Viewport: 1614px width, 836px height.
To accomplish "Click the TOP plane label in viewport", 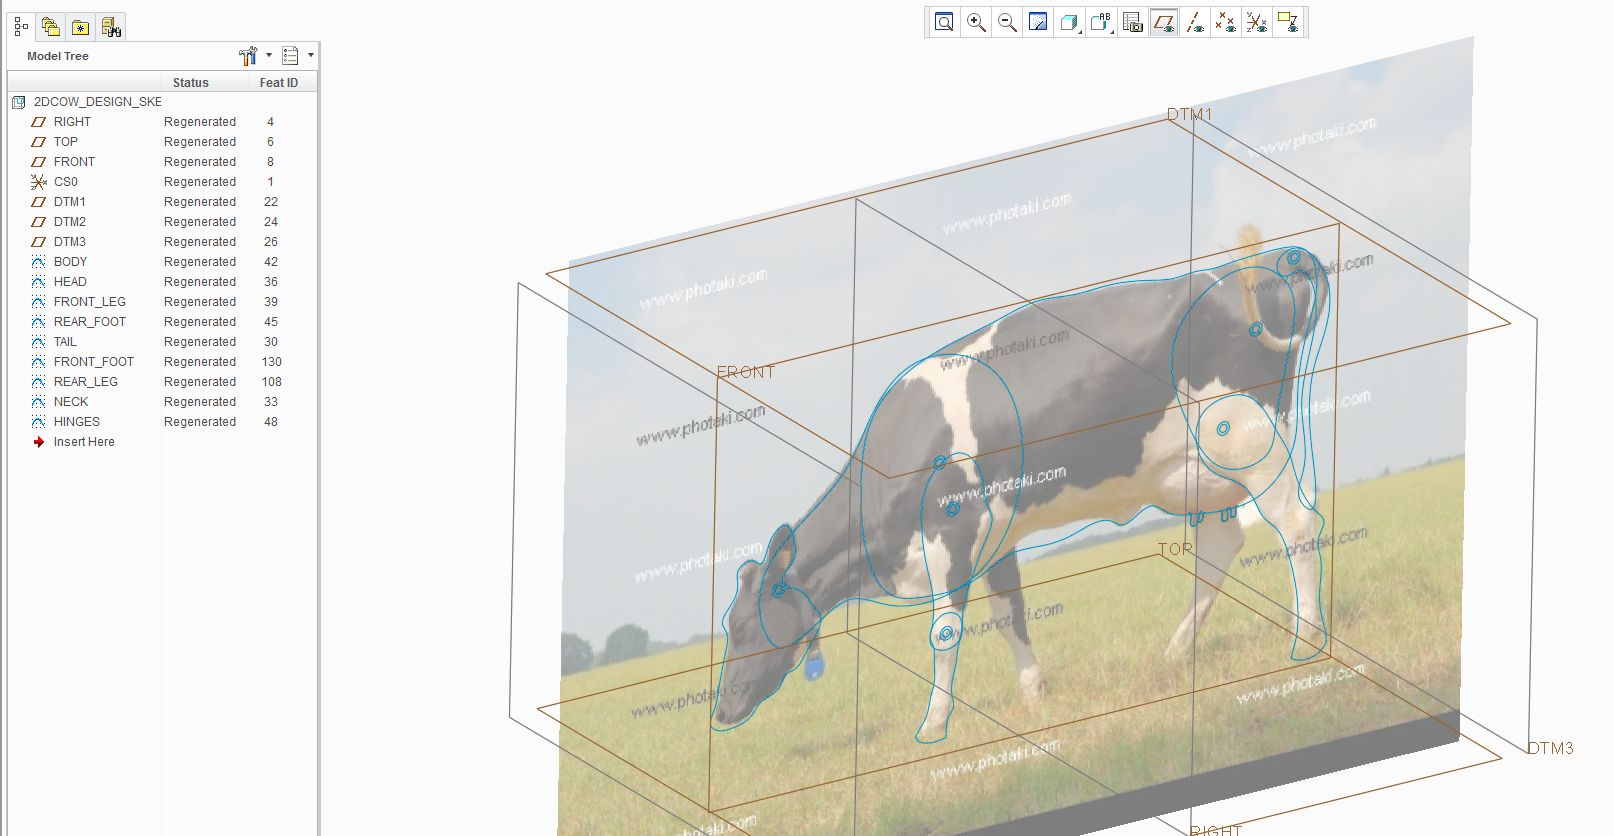I will pyautogui.click(x=1175, y=549).
